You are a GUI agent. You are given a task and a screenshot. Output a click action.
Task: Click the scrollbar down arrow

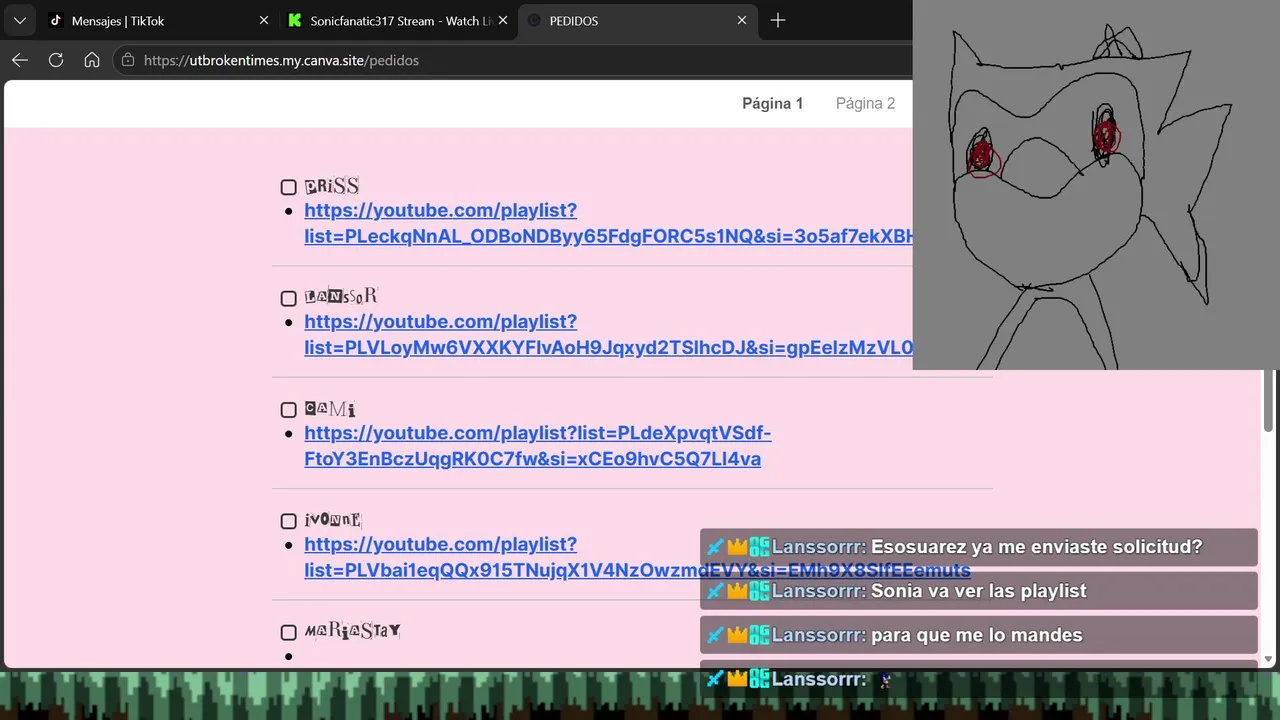(x=1269, y=659)
